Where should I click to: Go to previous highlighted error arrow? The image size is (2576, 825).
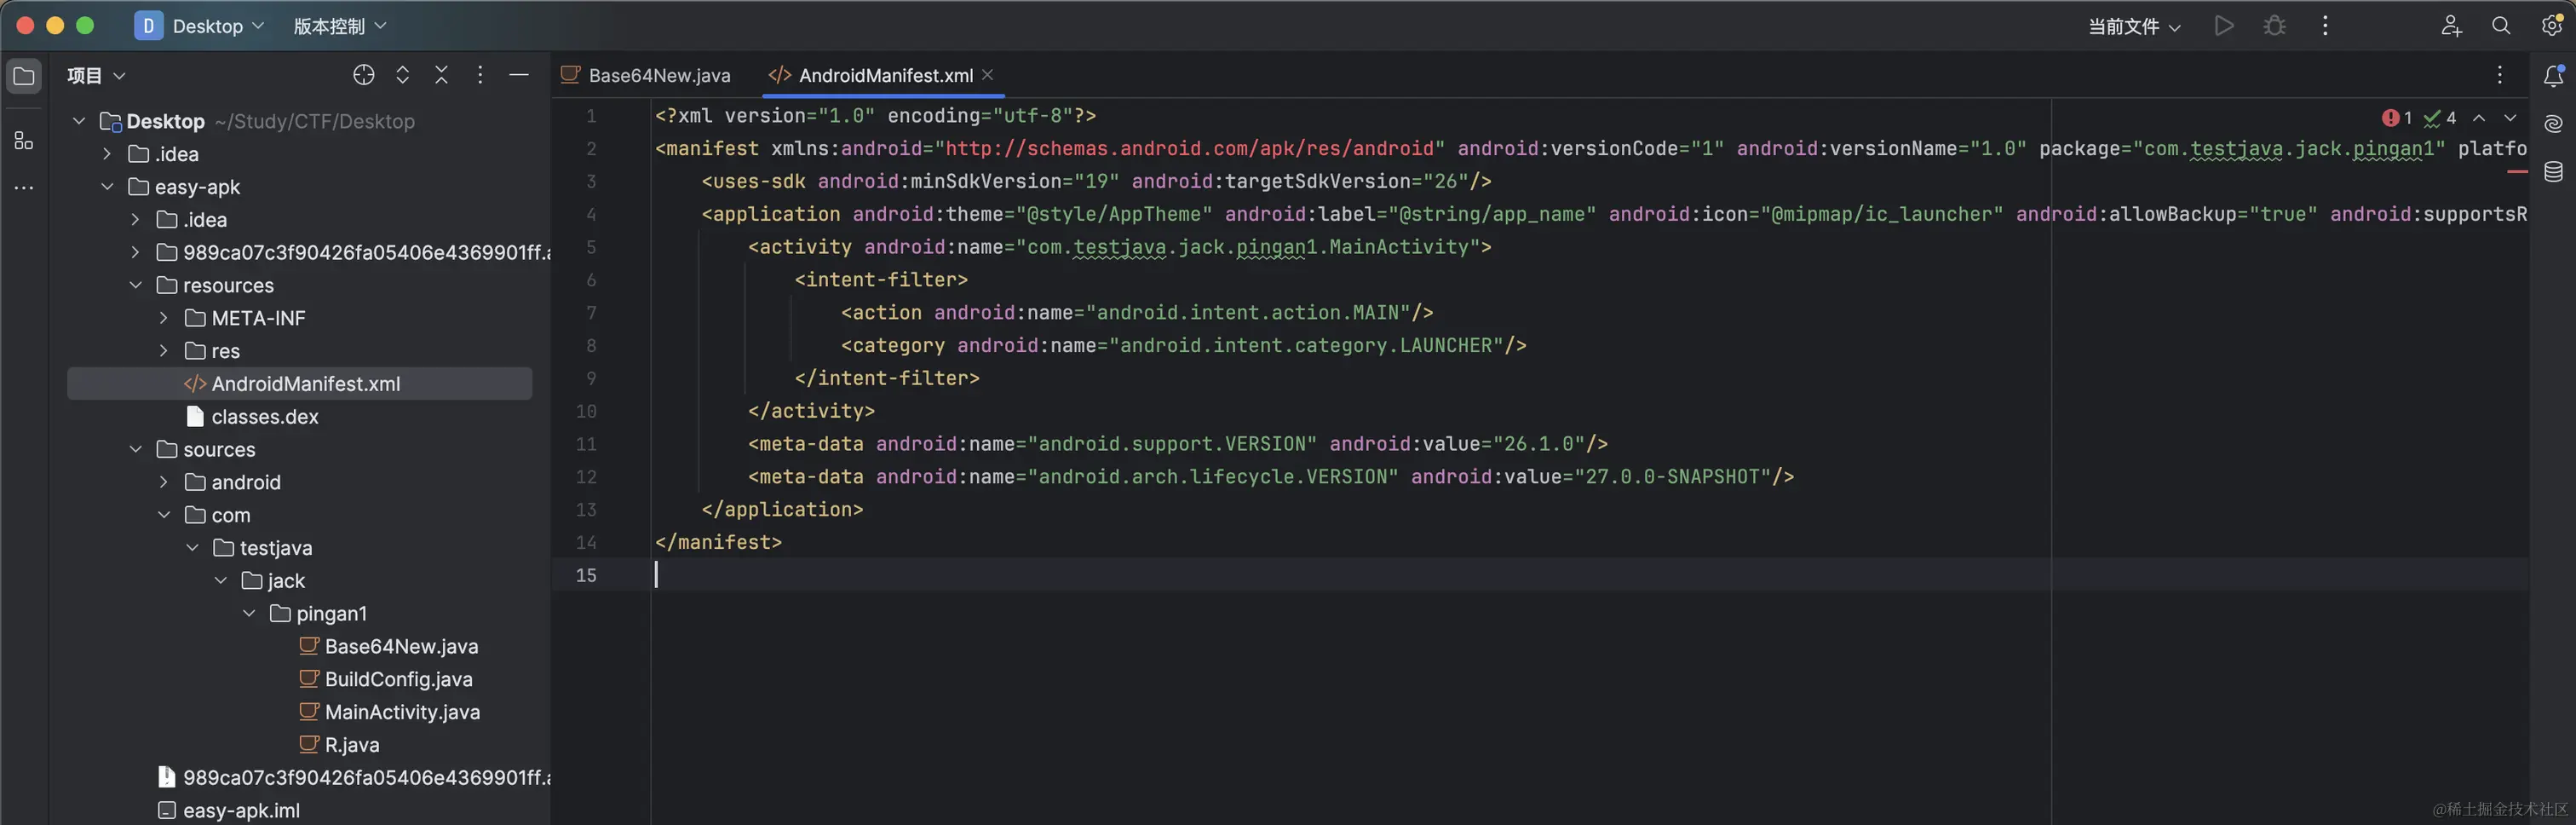point(2479,118)
